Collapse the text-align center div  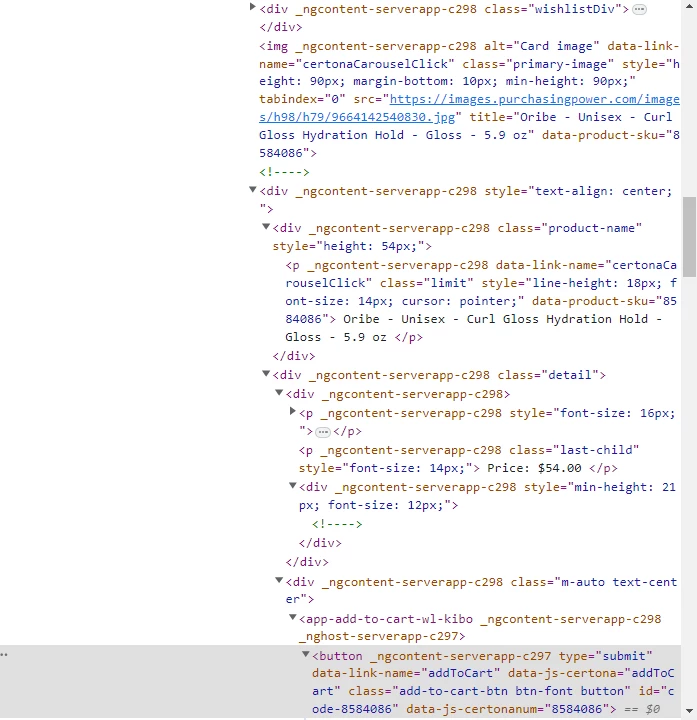pyautogui.click(x=252, y=189)
